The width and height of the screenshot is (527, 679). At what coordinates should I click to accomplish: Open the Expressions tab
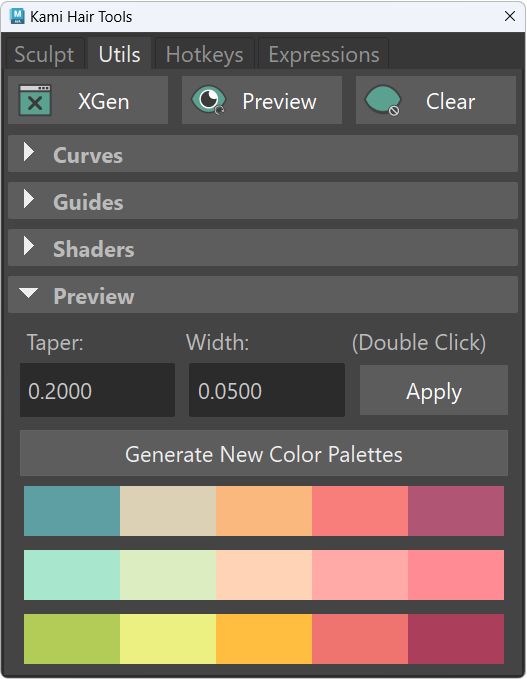(x=323, y=54)
